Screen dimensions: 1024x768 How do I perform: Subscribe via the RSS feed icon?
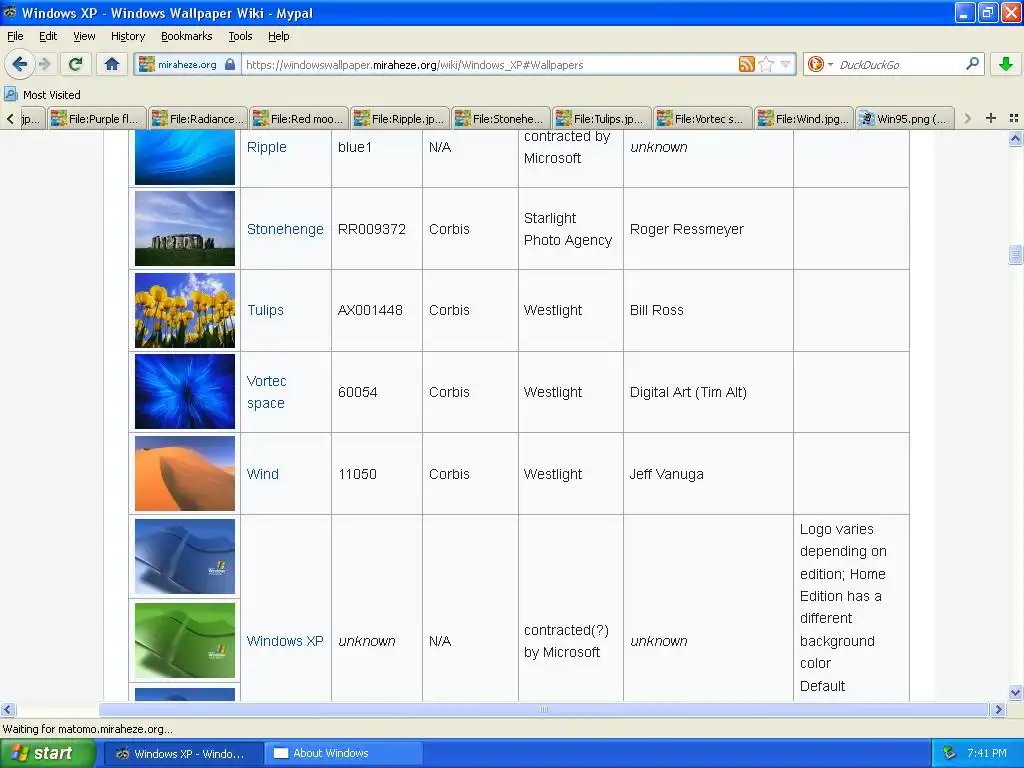click(x=746, y=64)
